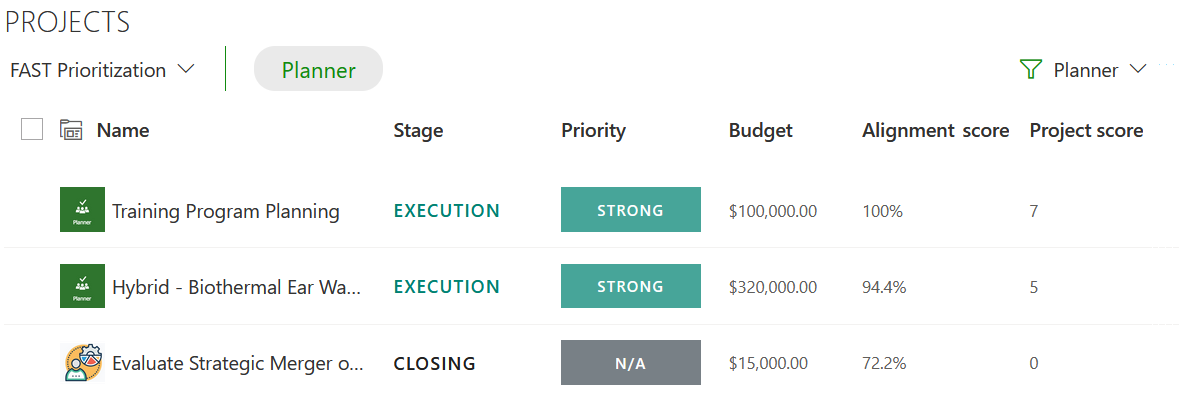Click the project type icon in header row

pyautogui.click(x=71, y=130)
